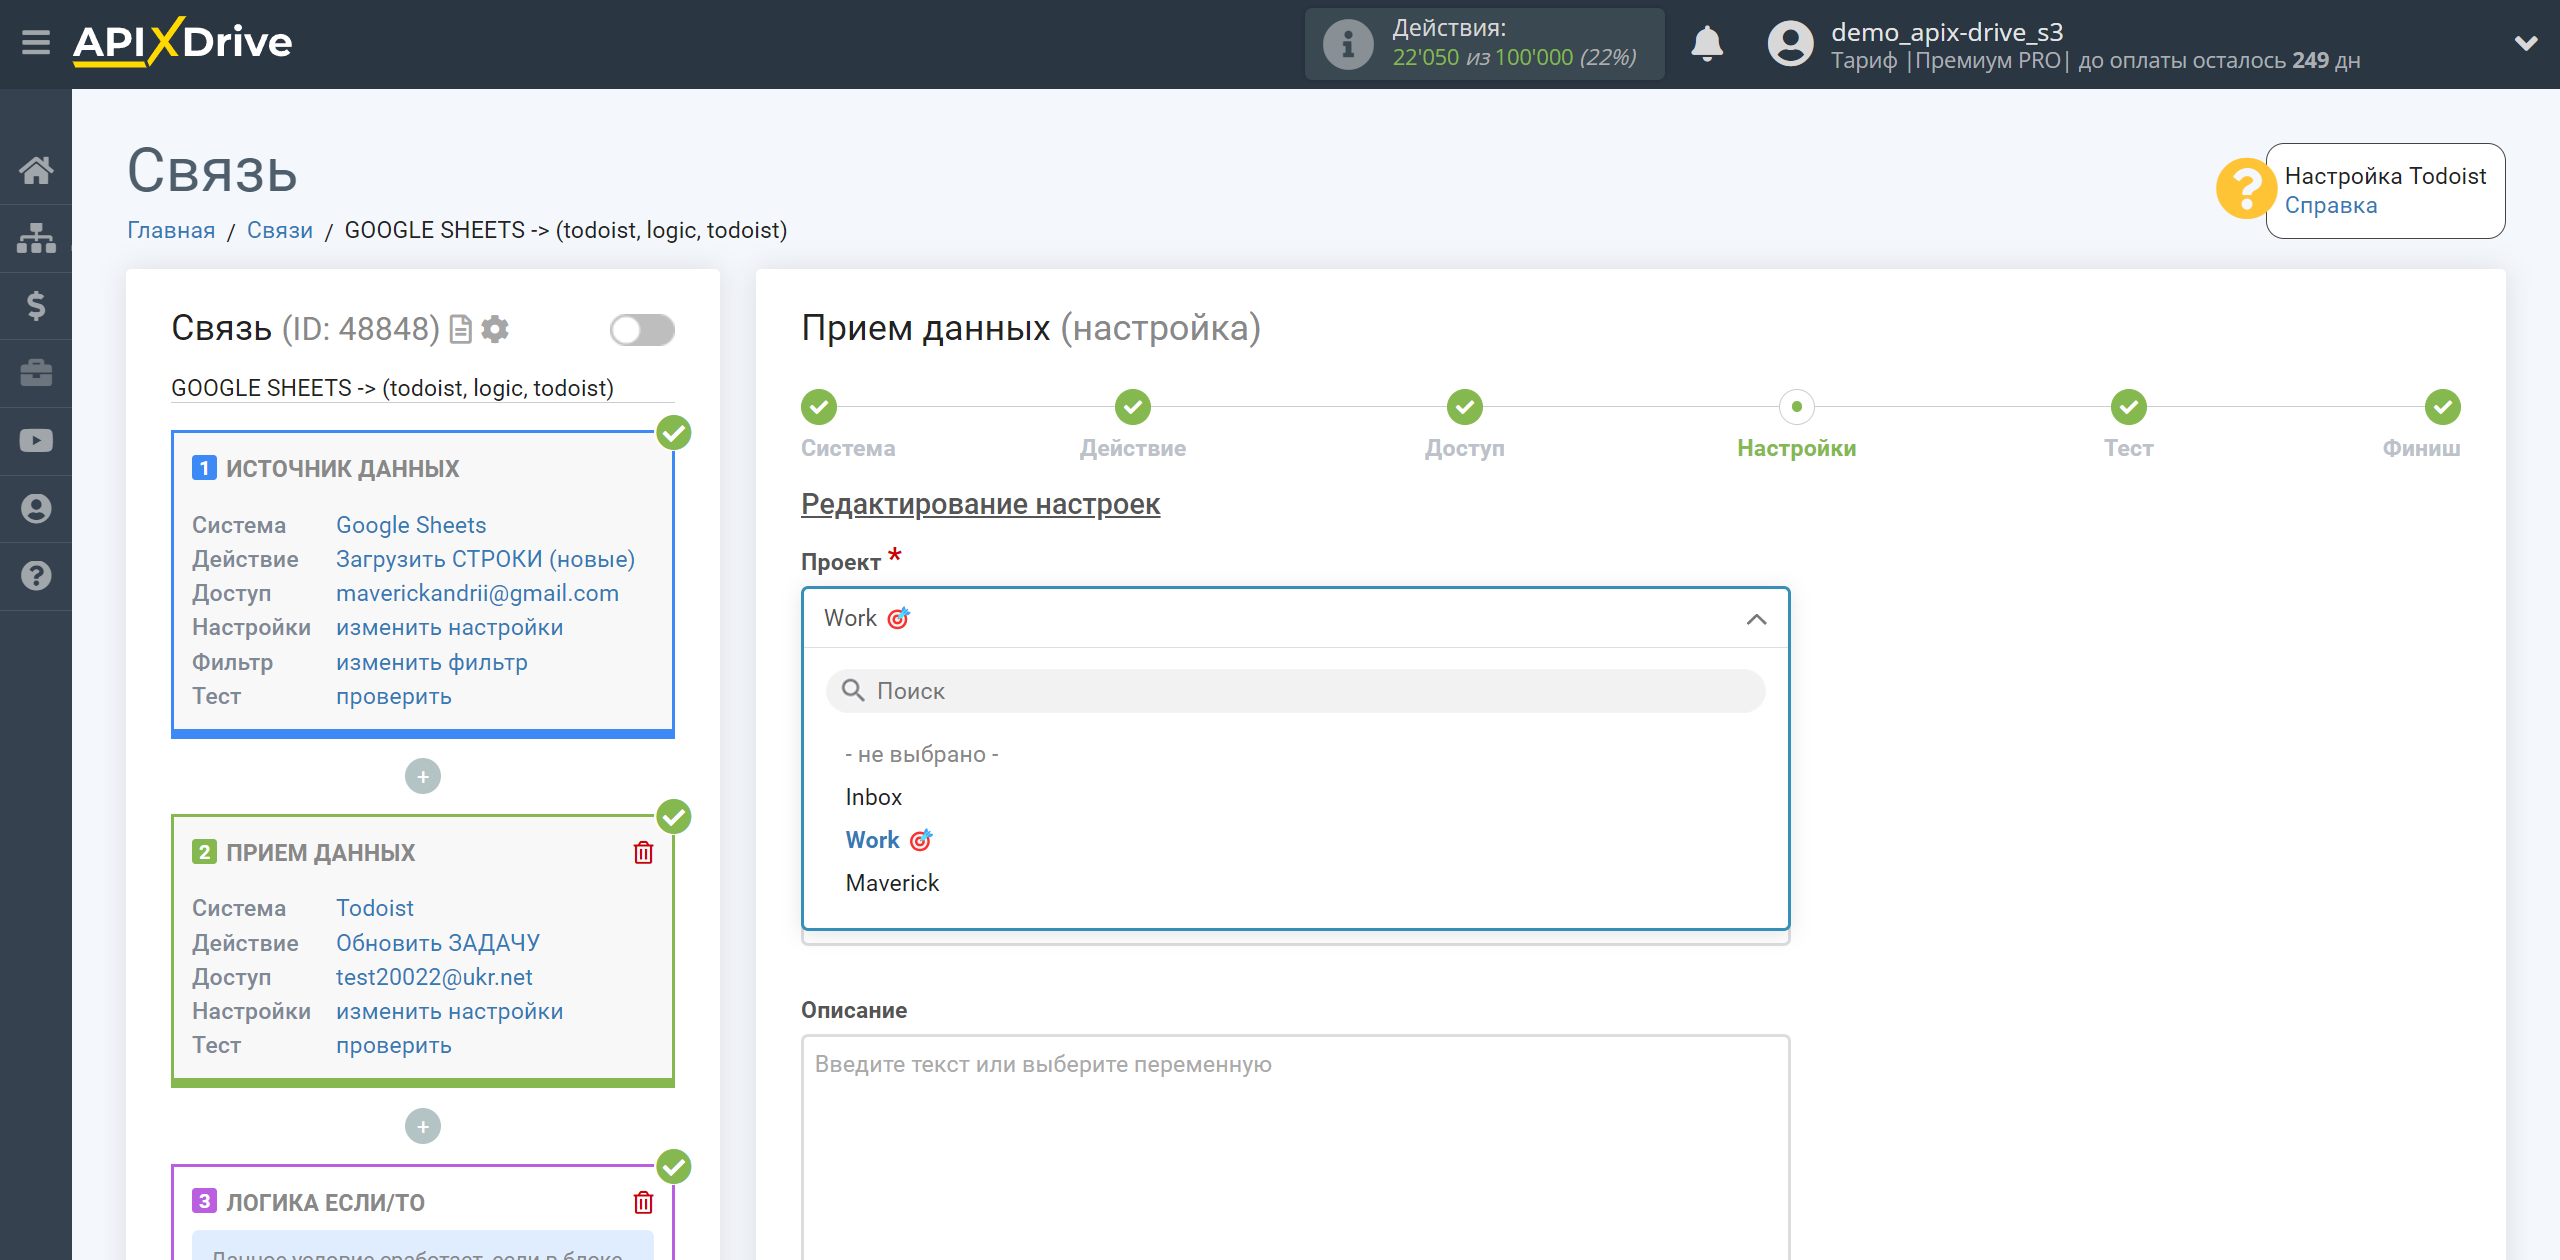Image resolution: width=2560 pixels, height=1260 pixels.
Task: Click the Редактирование настроек heading
Action: [980, 504]
